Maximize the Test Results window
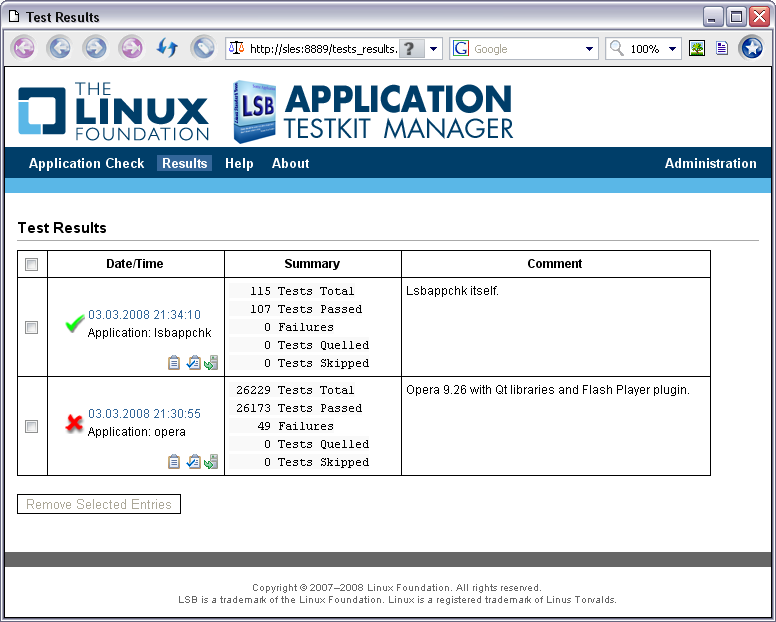Viewport: 776px width, 622px height. coord(736,17)
